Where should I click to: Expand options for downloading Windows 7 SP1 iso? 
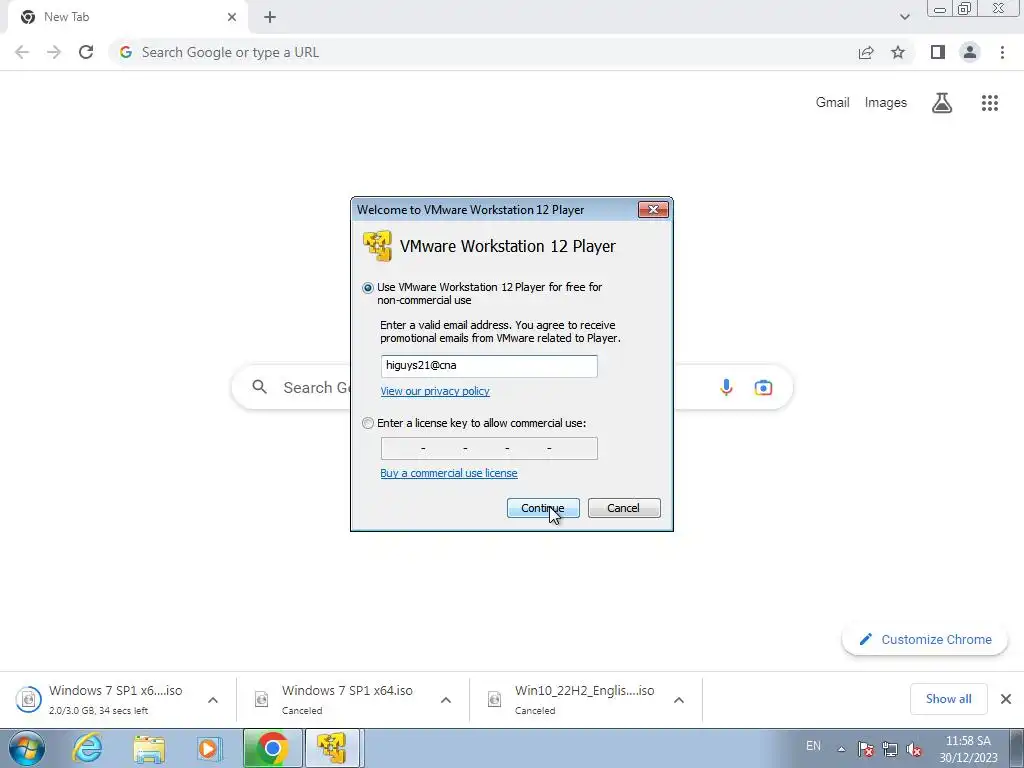click(213, 700)
